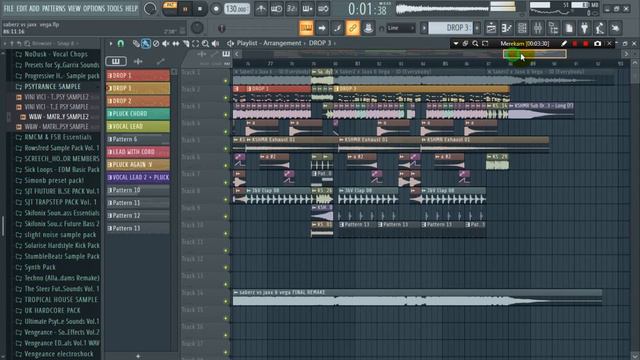Expand the PSYTRANCE SAMPLE folder

click(x=52, y=86)
